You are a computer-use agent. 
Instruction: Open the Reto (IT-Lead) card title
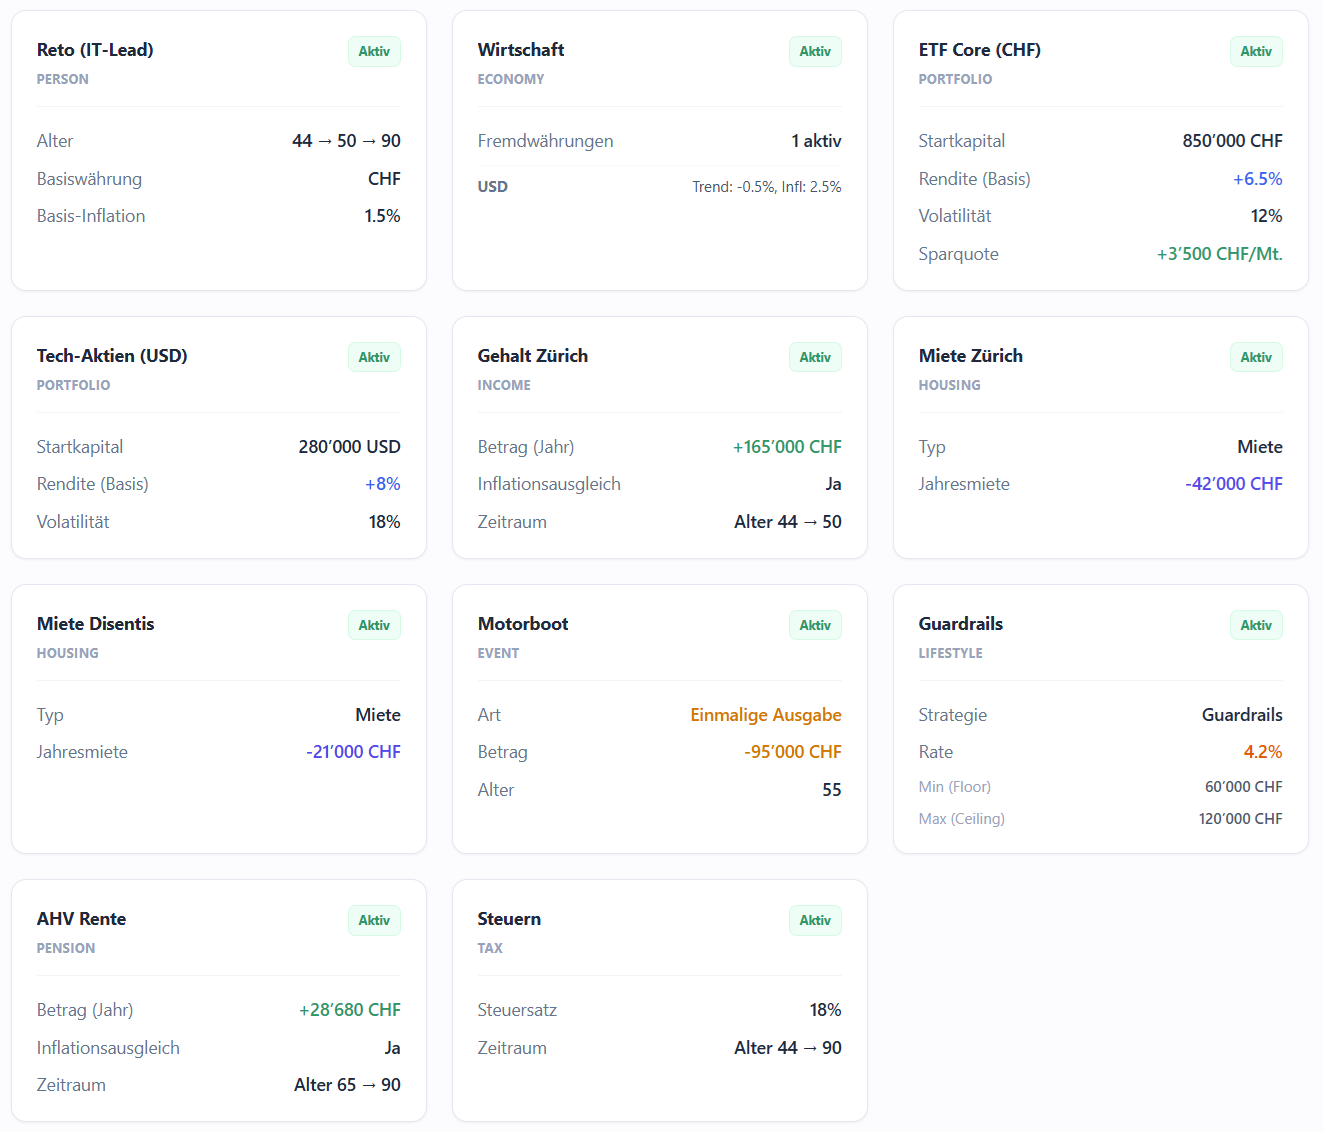click(95, 50)
